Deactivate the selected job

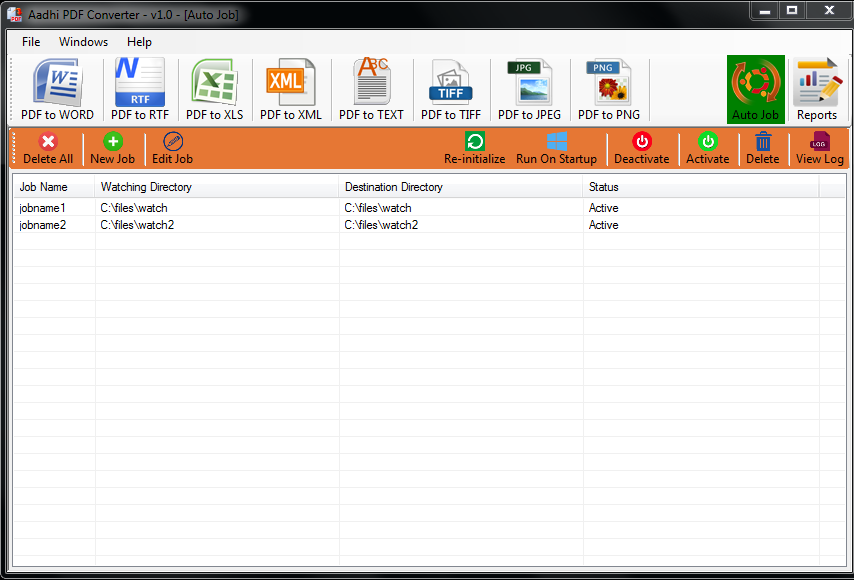(641, 148)
